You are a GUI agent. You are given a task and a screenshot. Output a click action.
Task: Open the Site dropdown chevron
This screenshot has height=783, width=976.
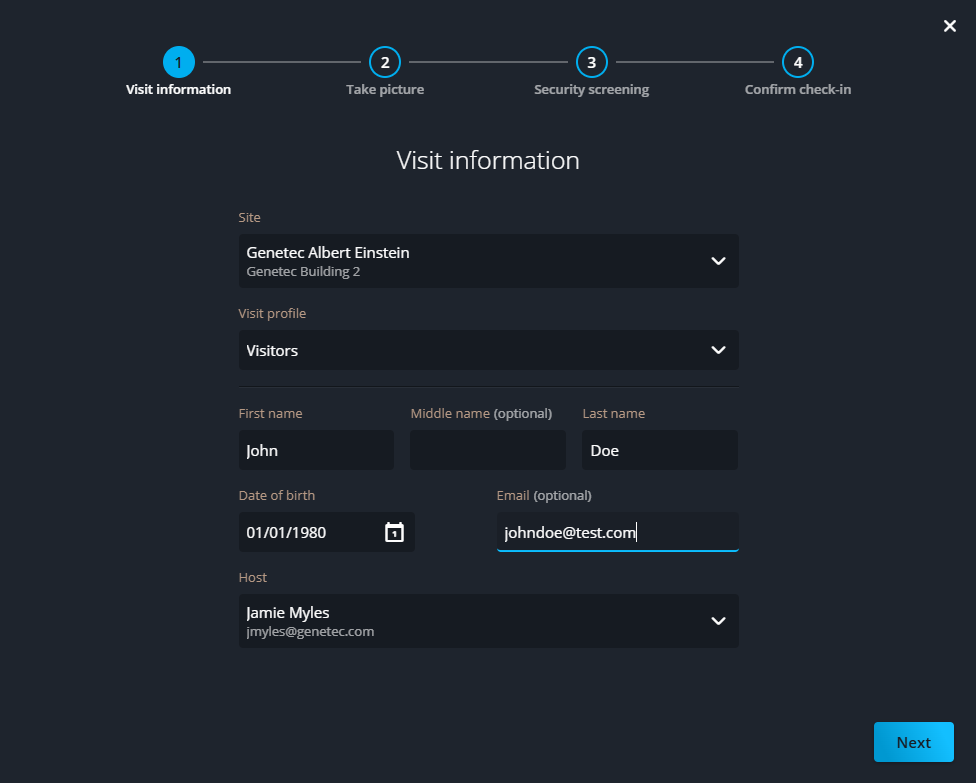[x=718, y=261]
